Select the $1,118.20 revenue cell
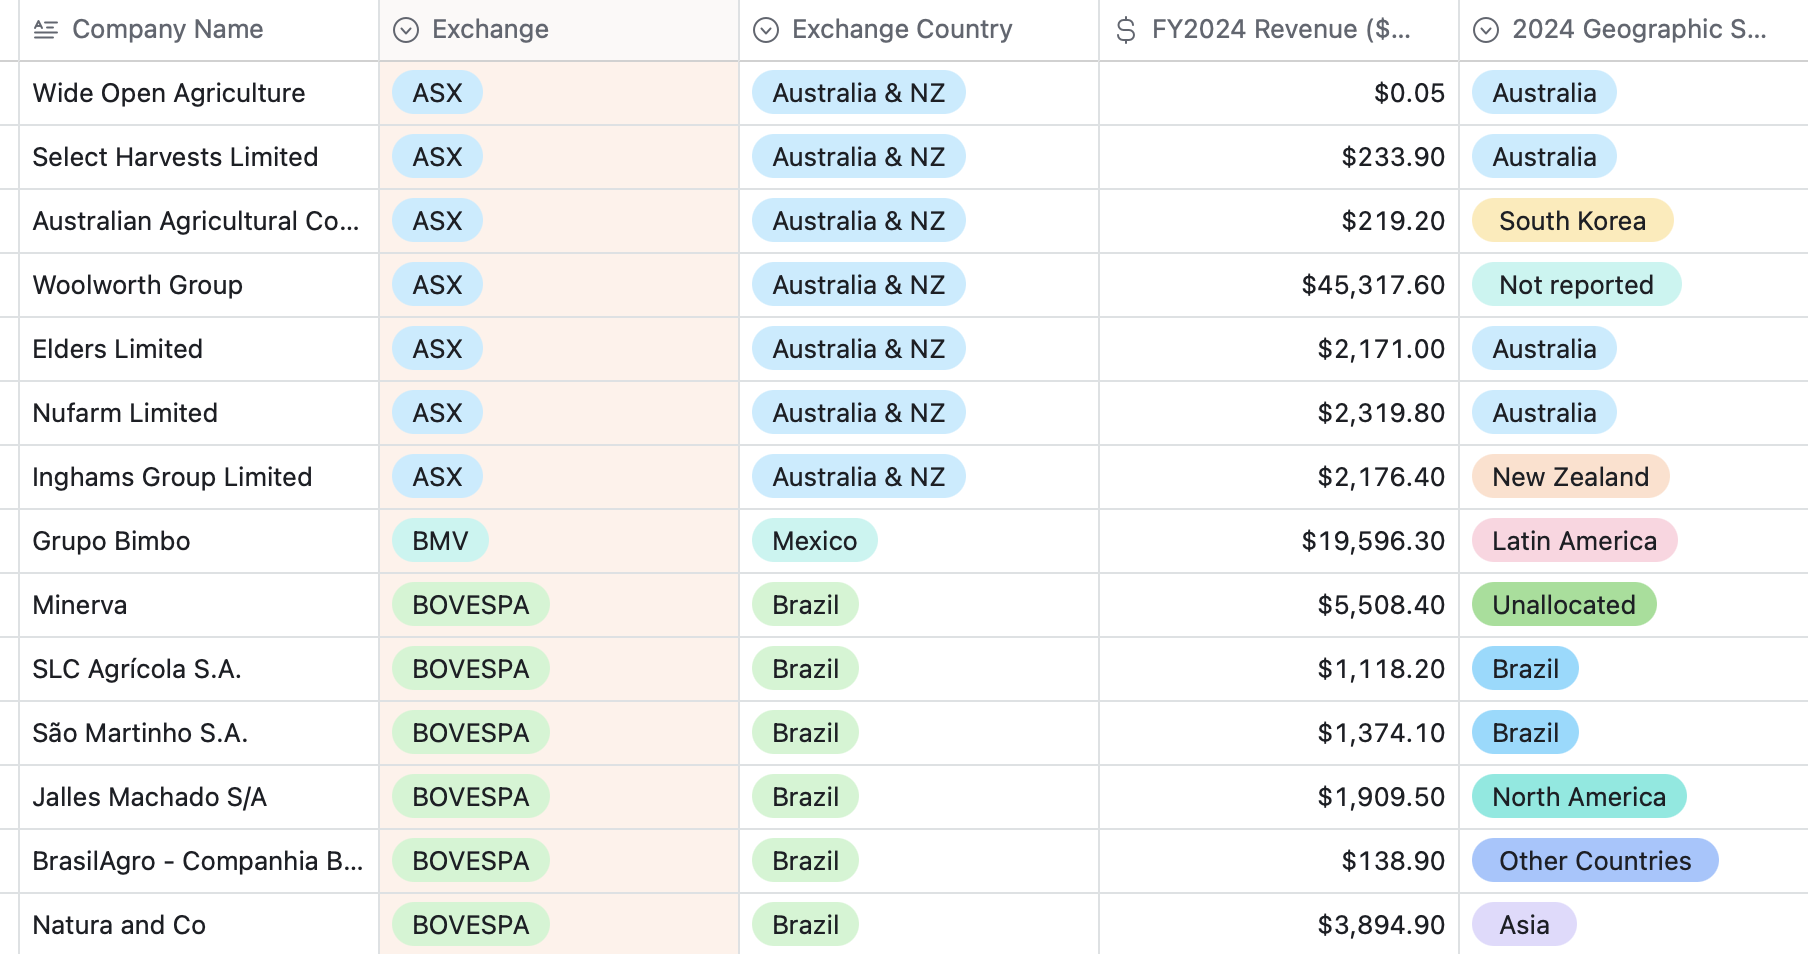Image resolution: width=1808 pixels, height=954 pixels. point(1279,669)
